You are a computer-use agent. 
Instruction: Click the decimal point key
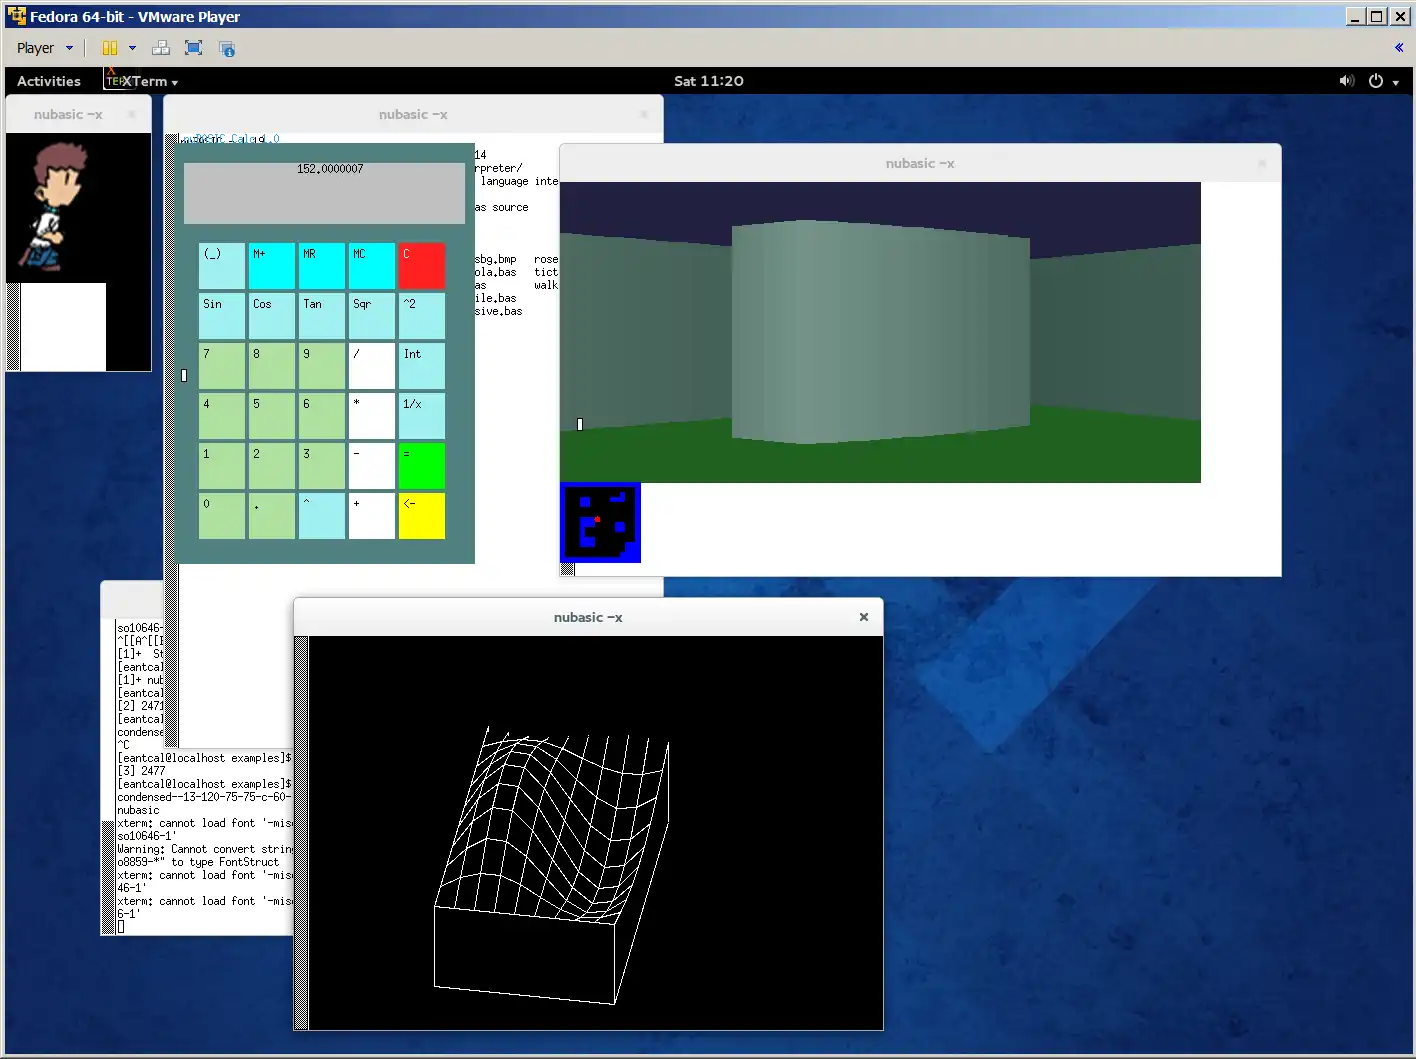point(272,516)
